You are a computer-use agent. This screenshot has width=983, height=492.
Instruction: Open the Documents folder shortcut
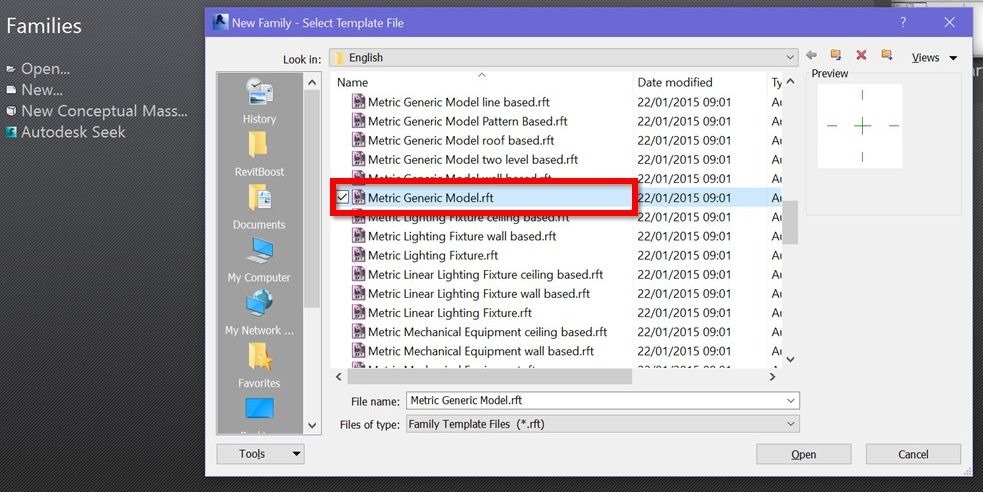(259, 207)
